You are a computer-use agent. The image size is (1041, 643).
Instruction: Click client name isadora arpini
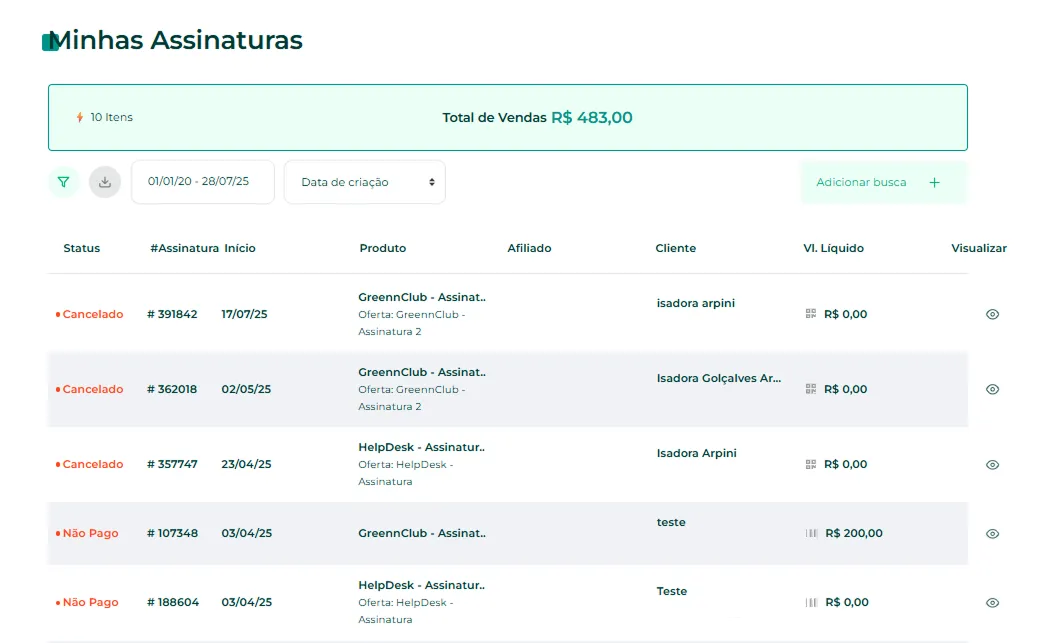[x=696, y=303]
